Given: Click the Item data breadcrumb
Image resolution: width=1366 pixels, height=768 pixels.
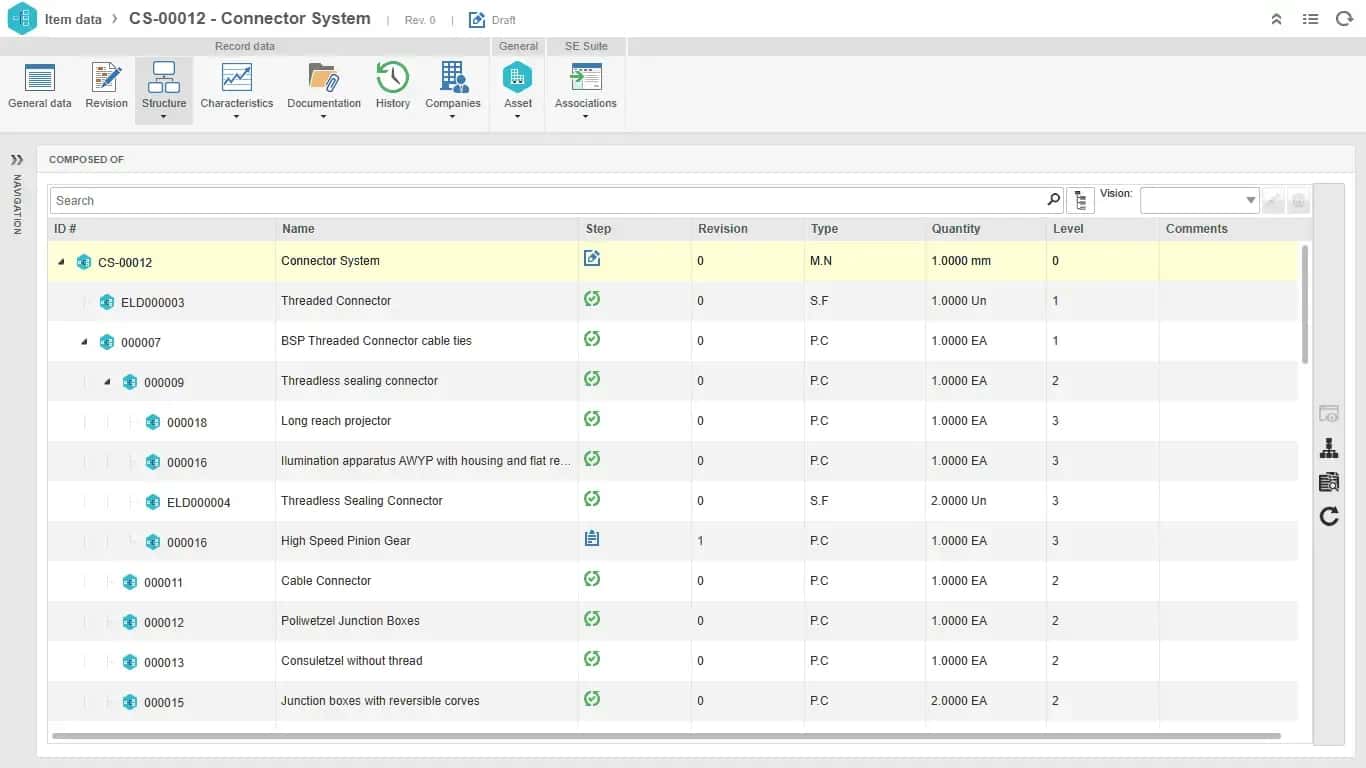Looking at the screenshot, I should pyautogui.click(x=73, y=19).
